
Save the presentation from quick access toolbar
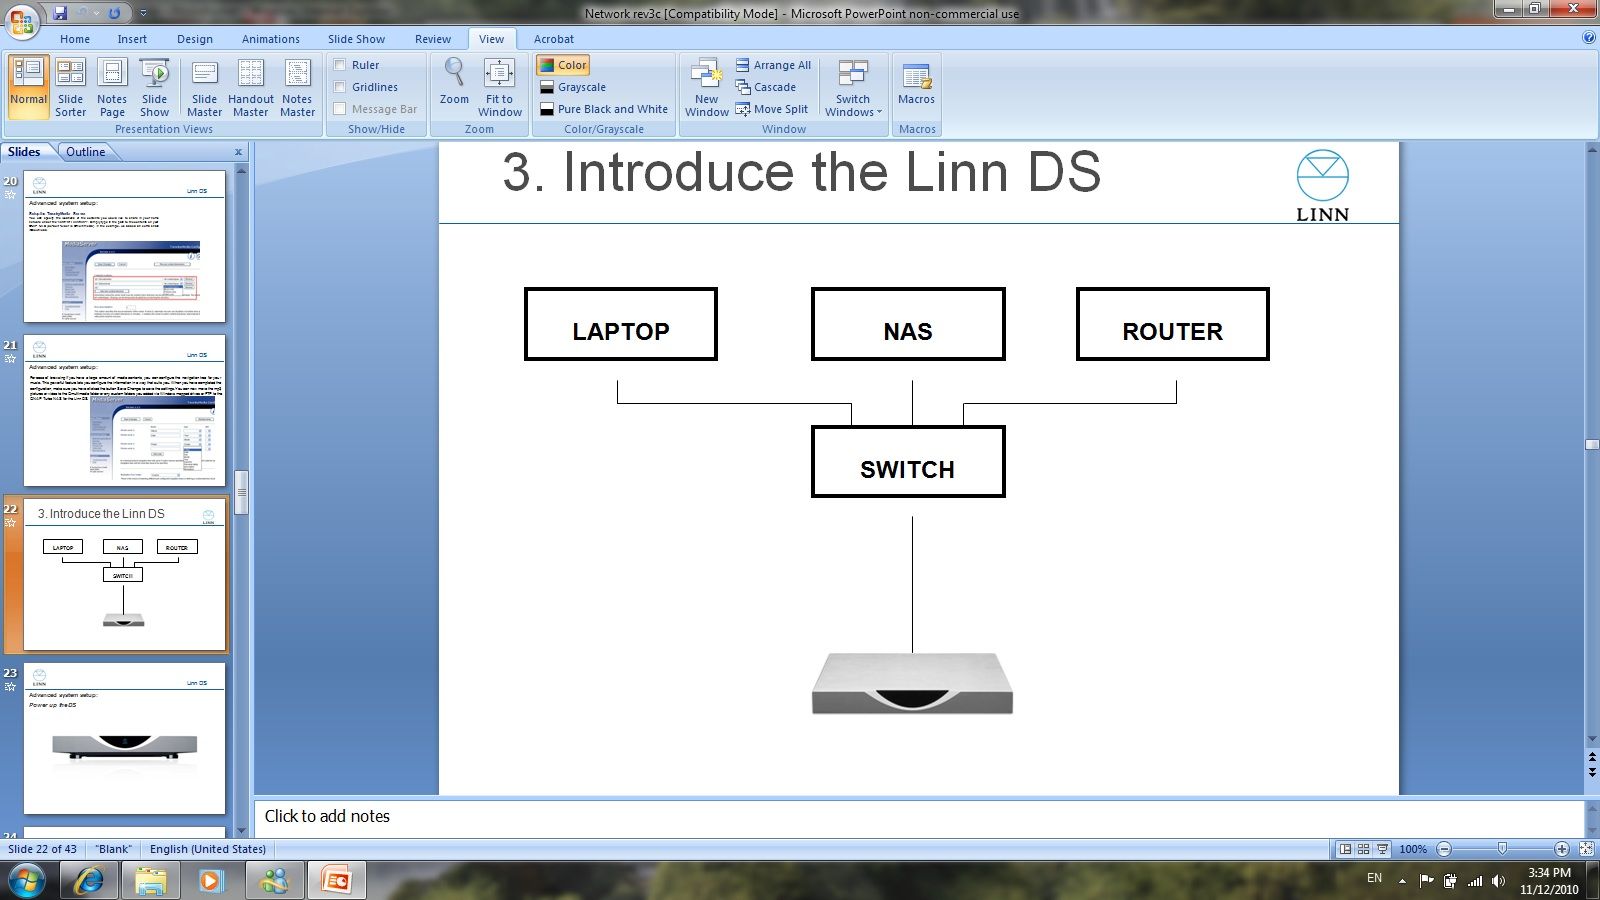coord(60,13)
